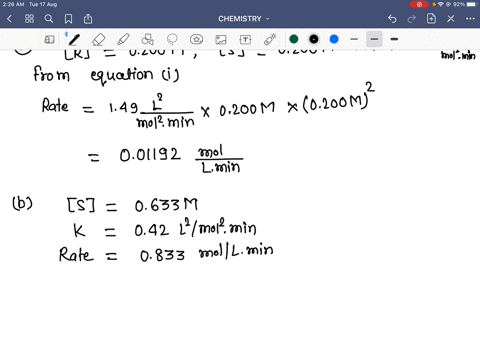
Task: Choose the black pen color
Action: point(314,39)
